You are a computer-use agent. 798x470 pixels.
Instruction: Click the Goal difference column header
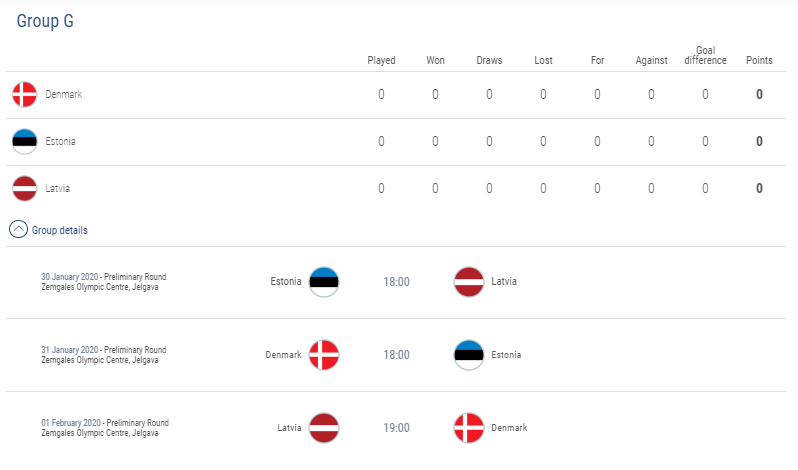[x=705, y=55]
